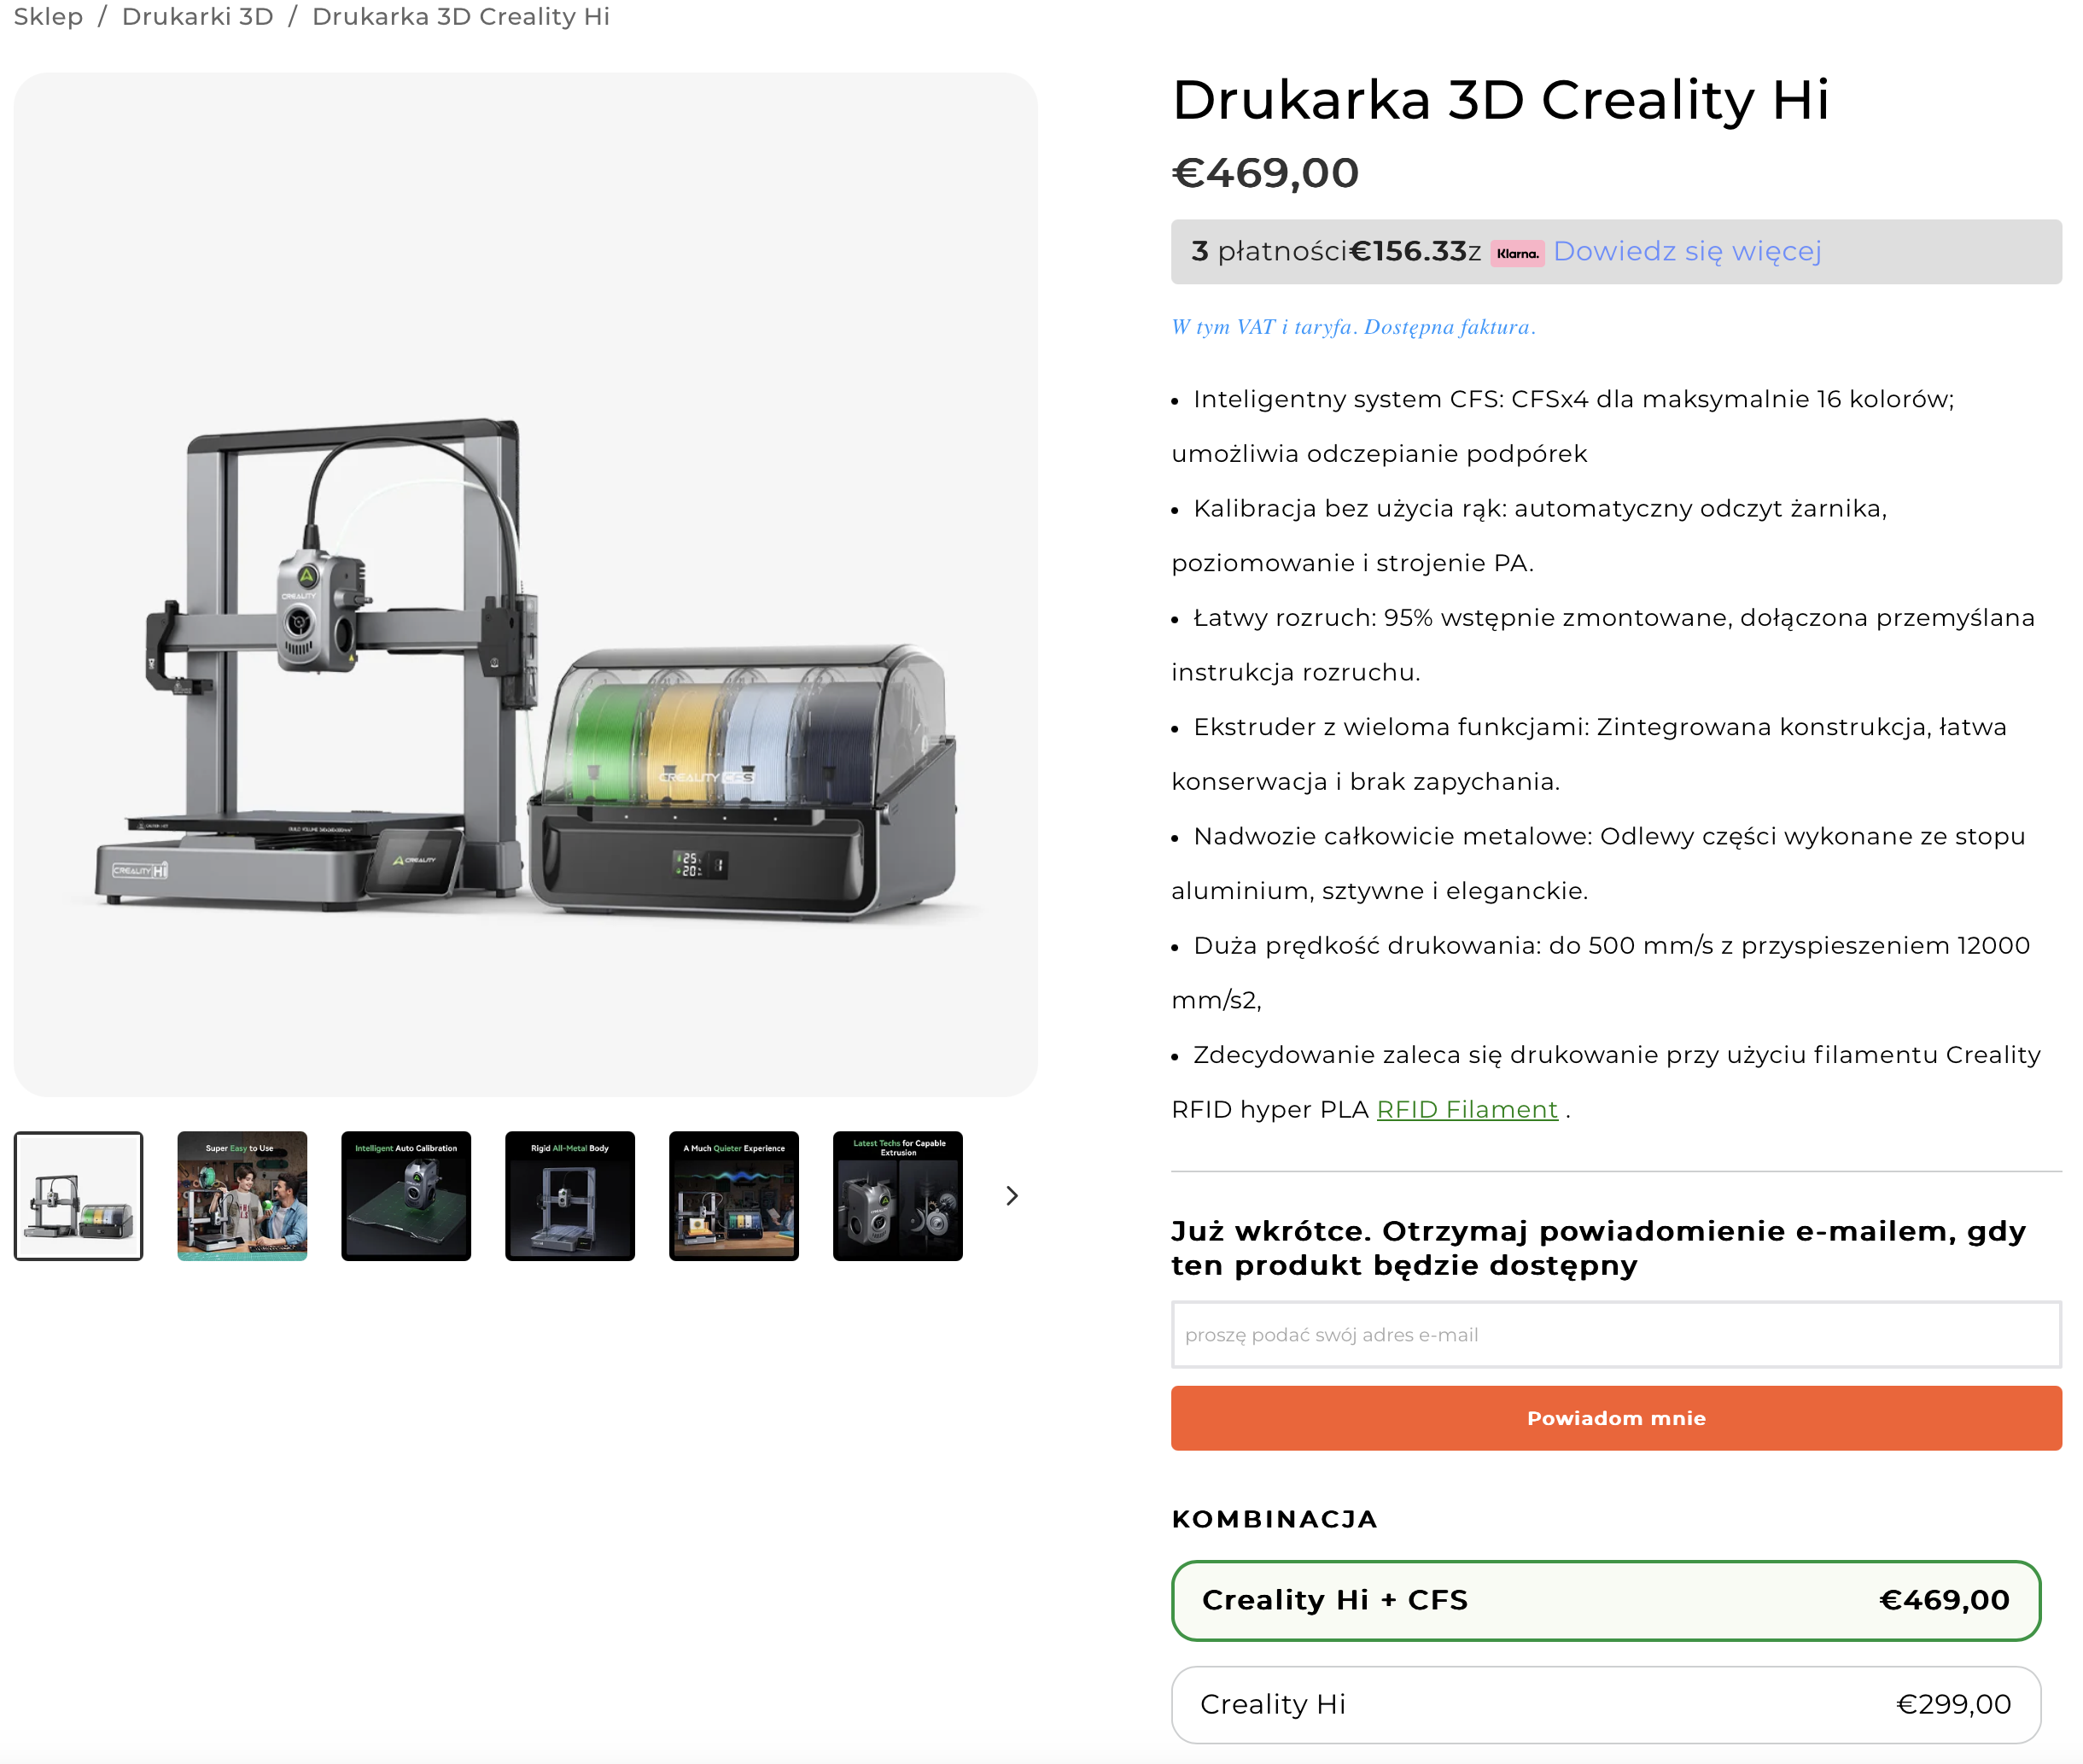View the Intelligent Auto Calibration thumbnail
This screenshot has width=2083, height=1764.
(x=406, y=1196)
